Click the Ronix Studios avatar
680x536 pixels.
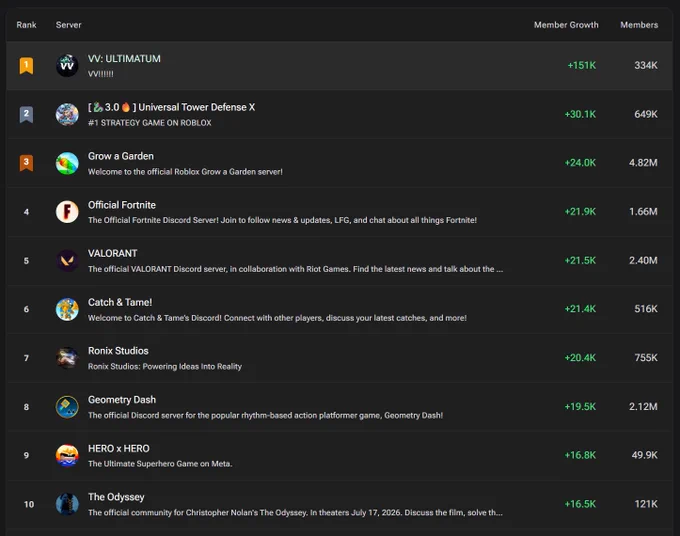(x=67, y=358)
